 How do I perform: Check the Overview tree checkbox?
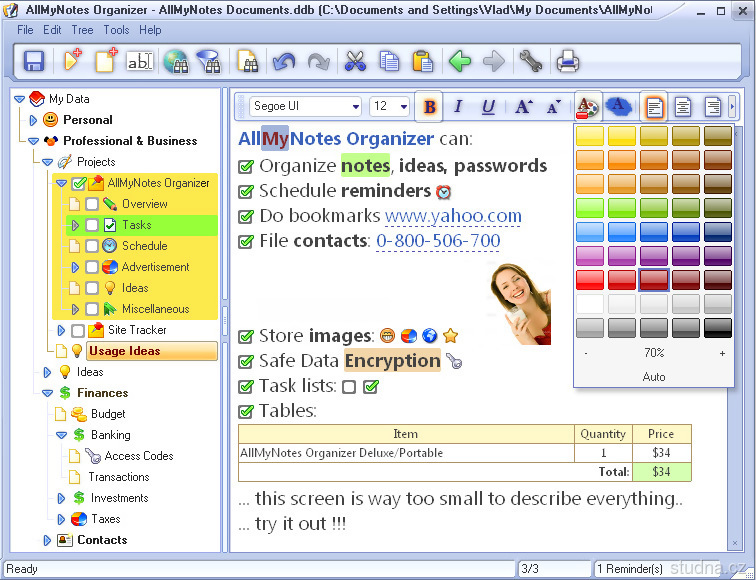(92, 204)
